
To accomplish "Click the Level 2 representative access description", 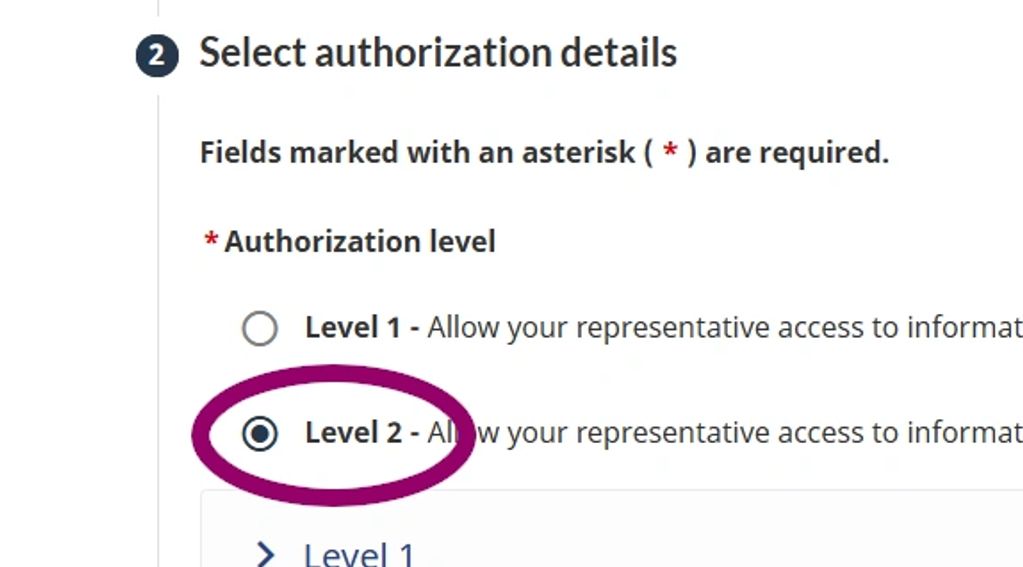I will pos(740,433).
